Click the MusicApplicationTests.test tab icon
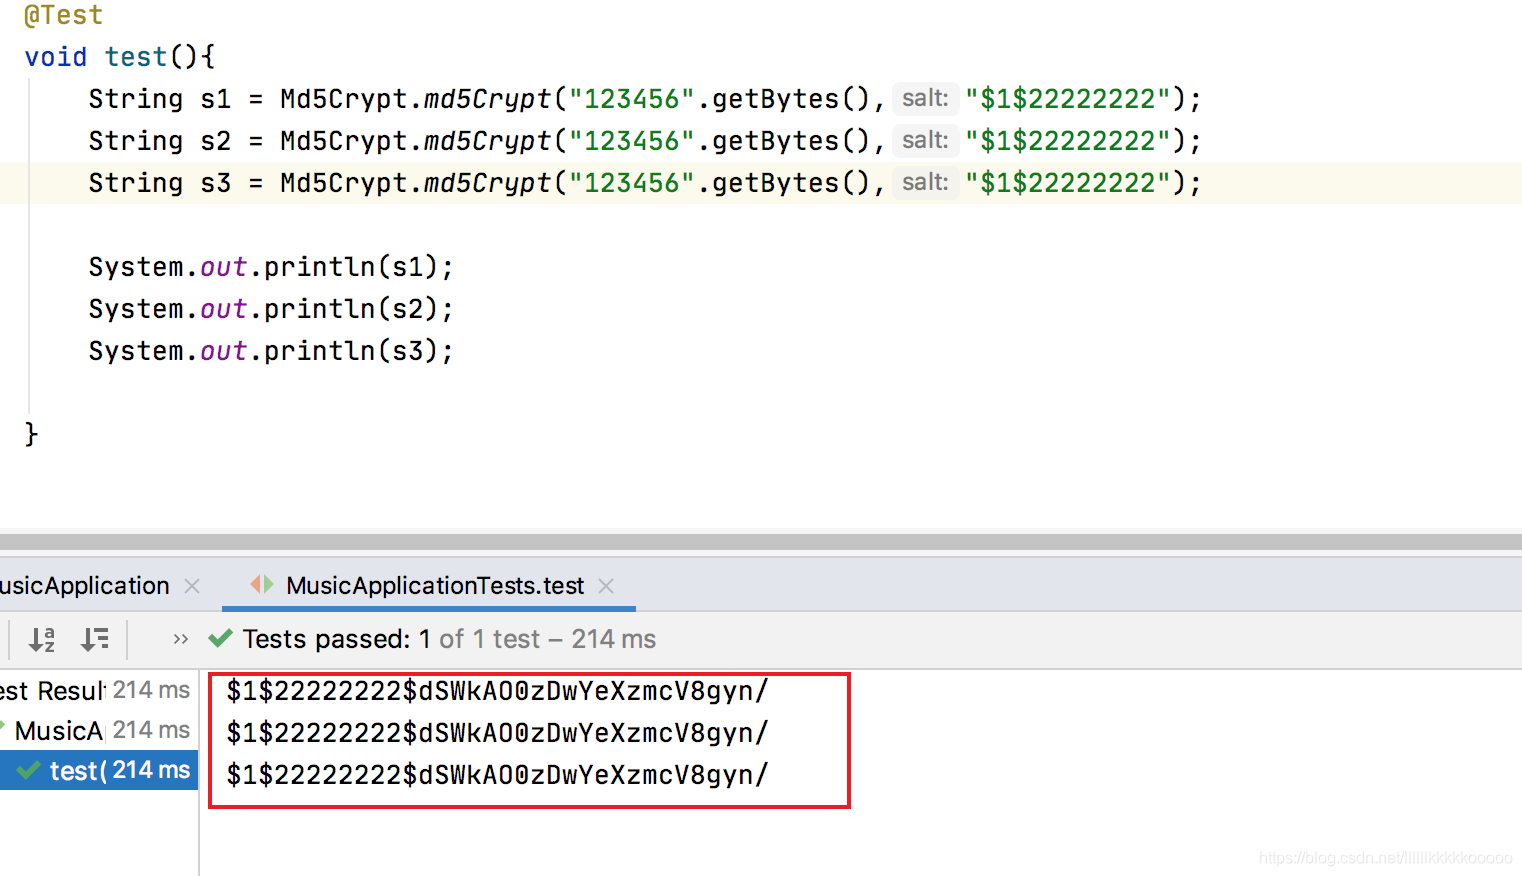The image size is (1522, 876). (x=262, y=584)
